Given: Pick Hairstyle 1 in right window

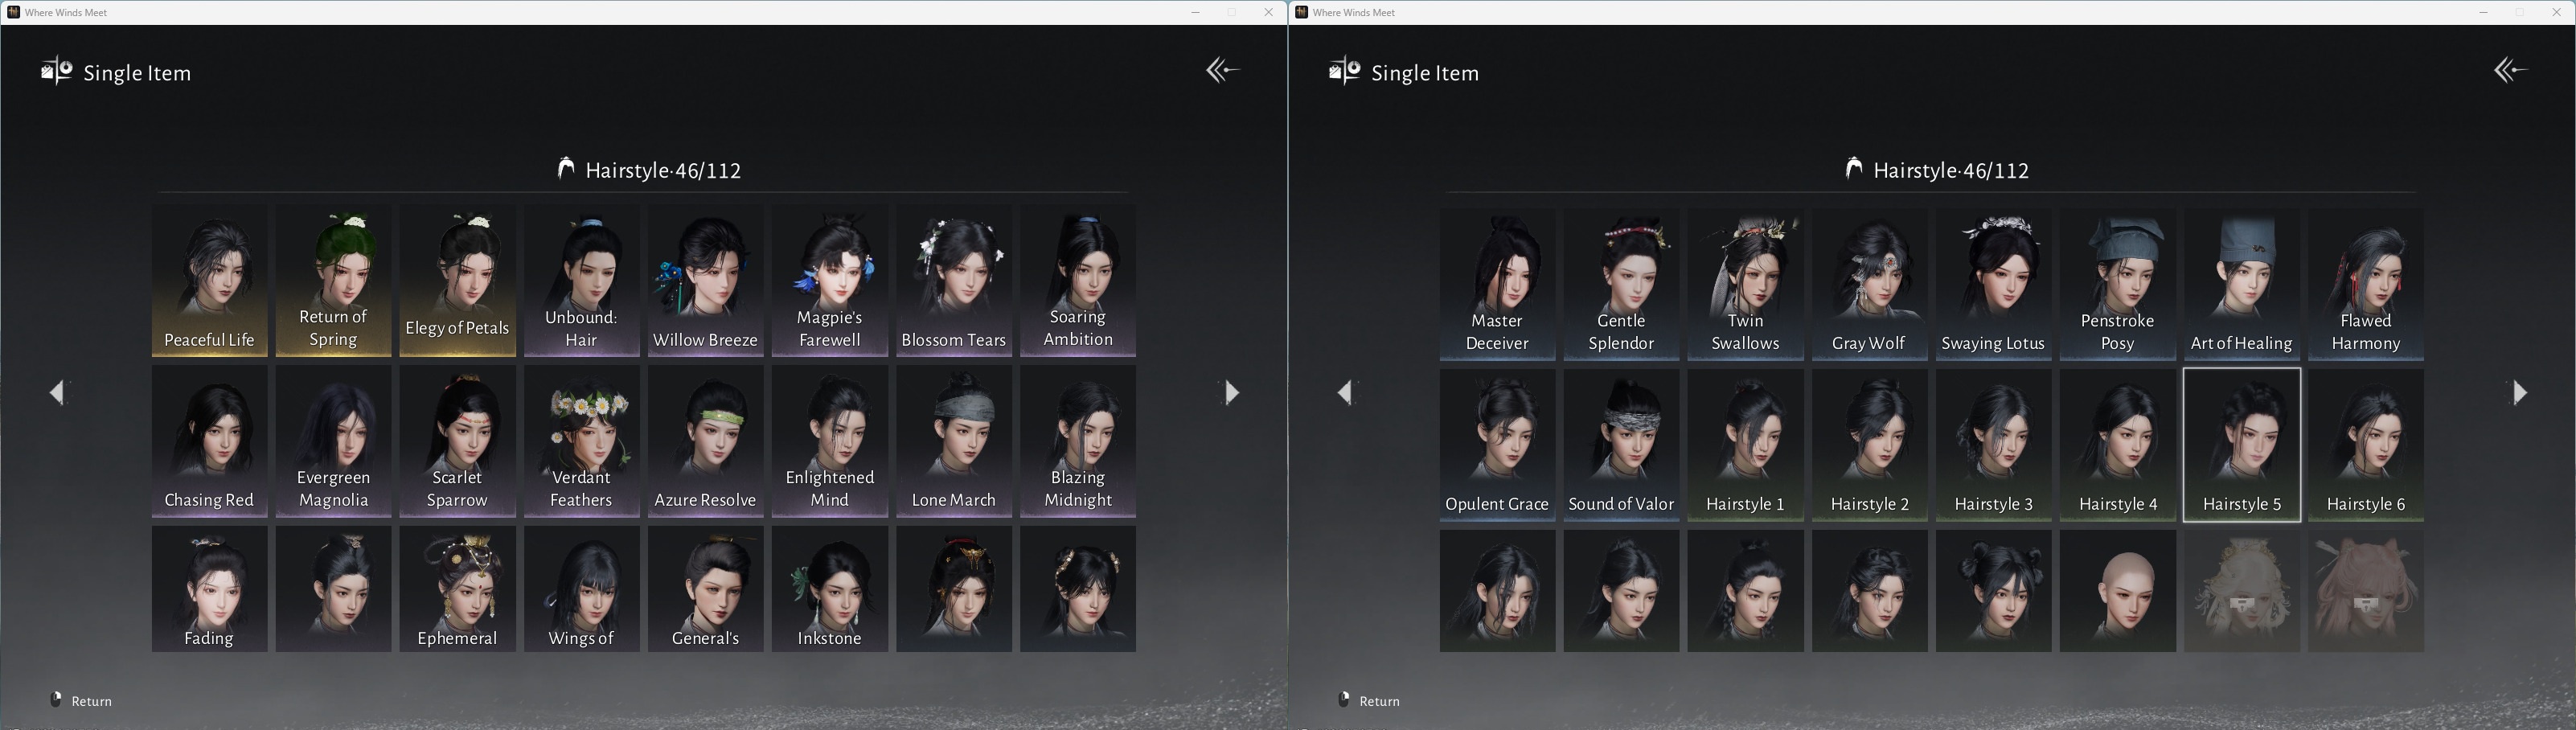Looking at the screenshot, I should 1745,445.
